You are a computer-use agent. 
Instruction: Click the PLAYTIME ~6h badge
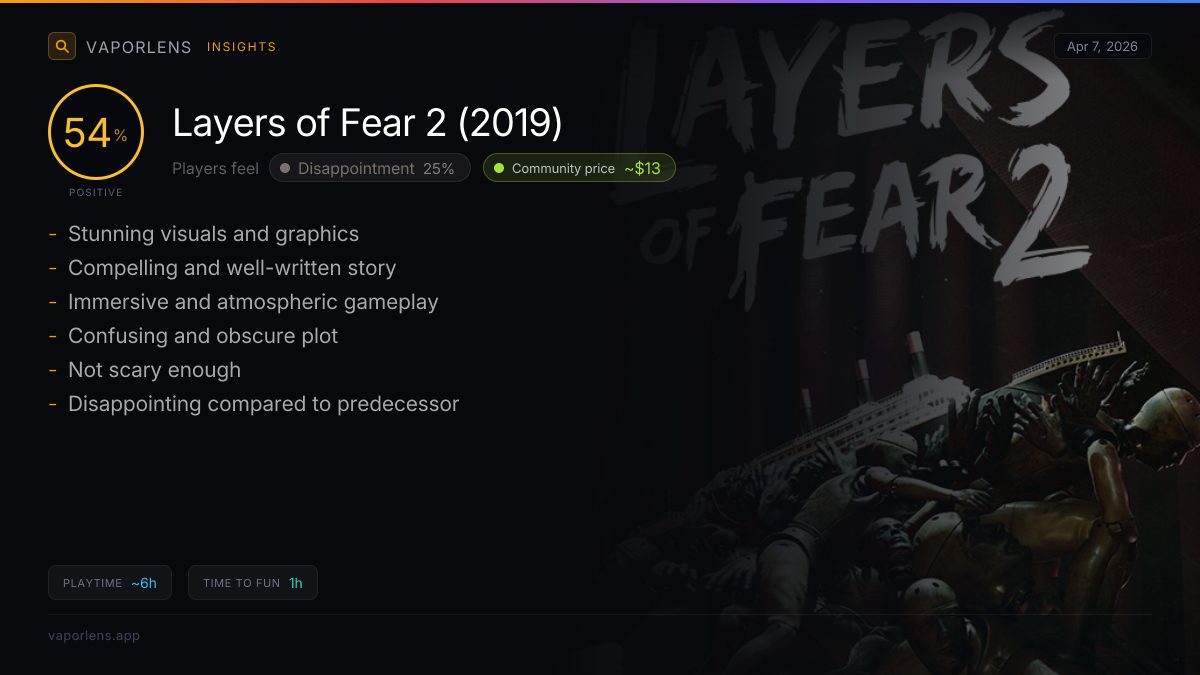(x=110, y=583)
